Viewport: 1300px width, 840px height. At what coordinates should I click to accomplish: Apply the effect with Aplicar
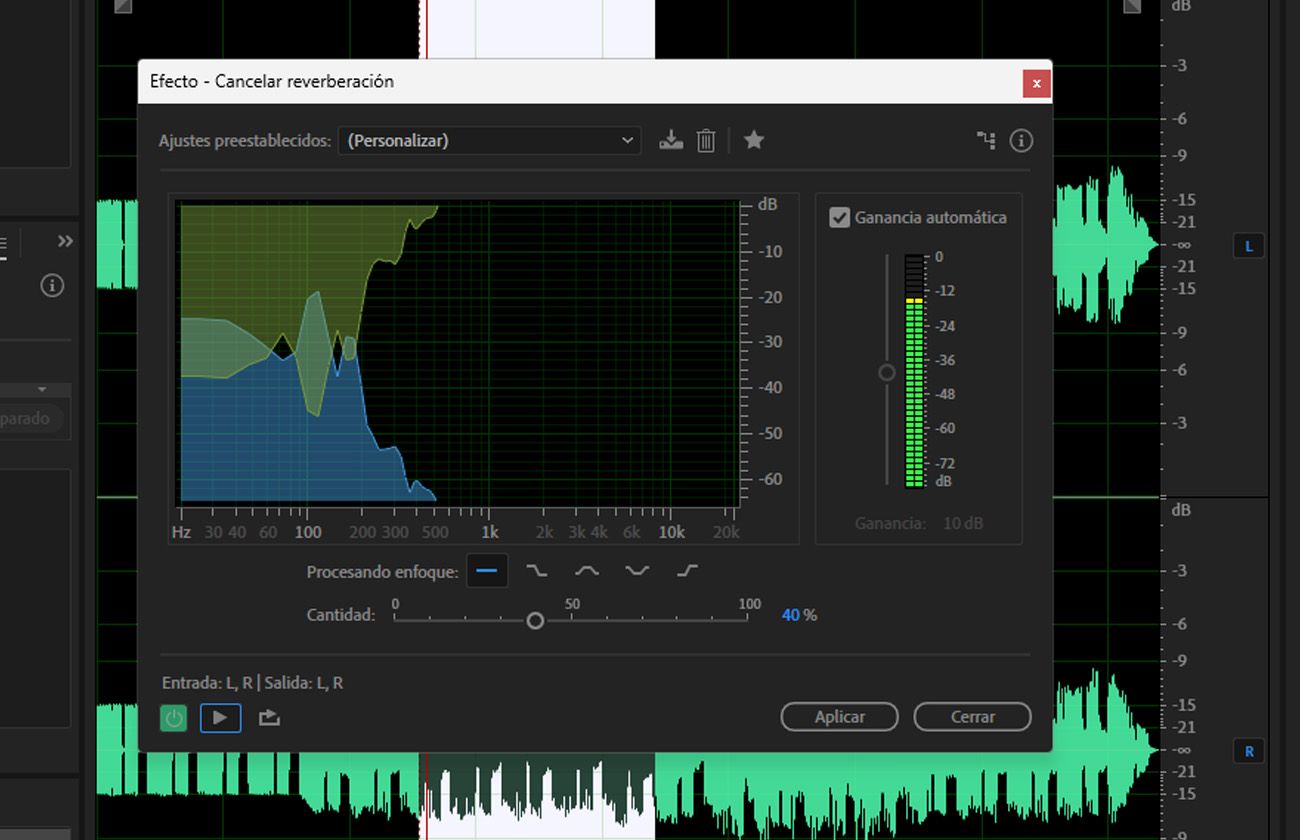840,717
